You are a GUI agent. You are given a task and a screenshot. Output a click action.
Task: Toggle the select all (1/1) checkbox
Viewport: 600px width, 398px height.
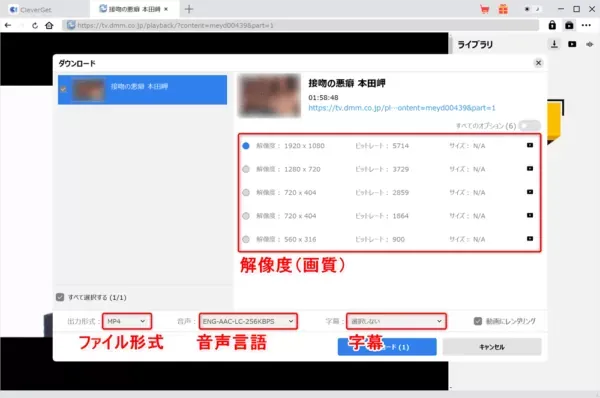pyautogui.click(x=60, y=297)
